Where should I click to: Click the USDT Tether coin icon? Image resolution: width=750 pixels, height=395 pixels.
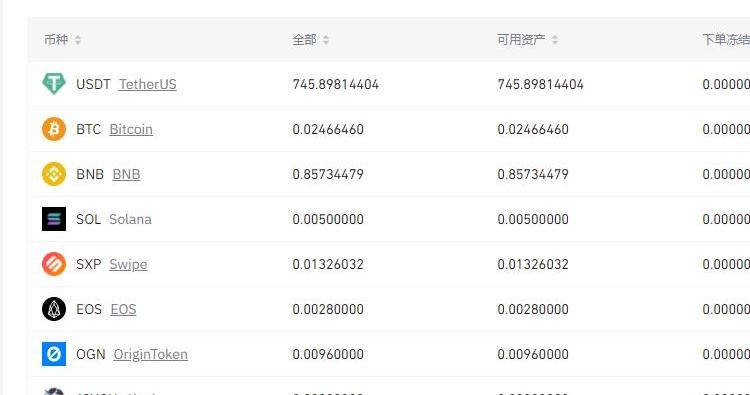click(54, 84)
